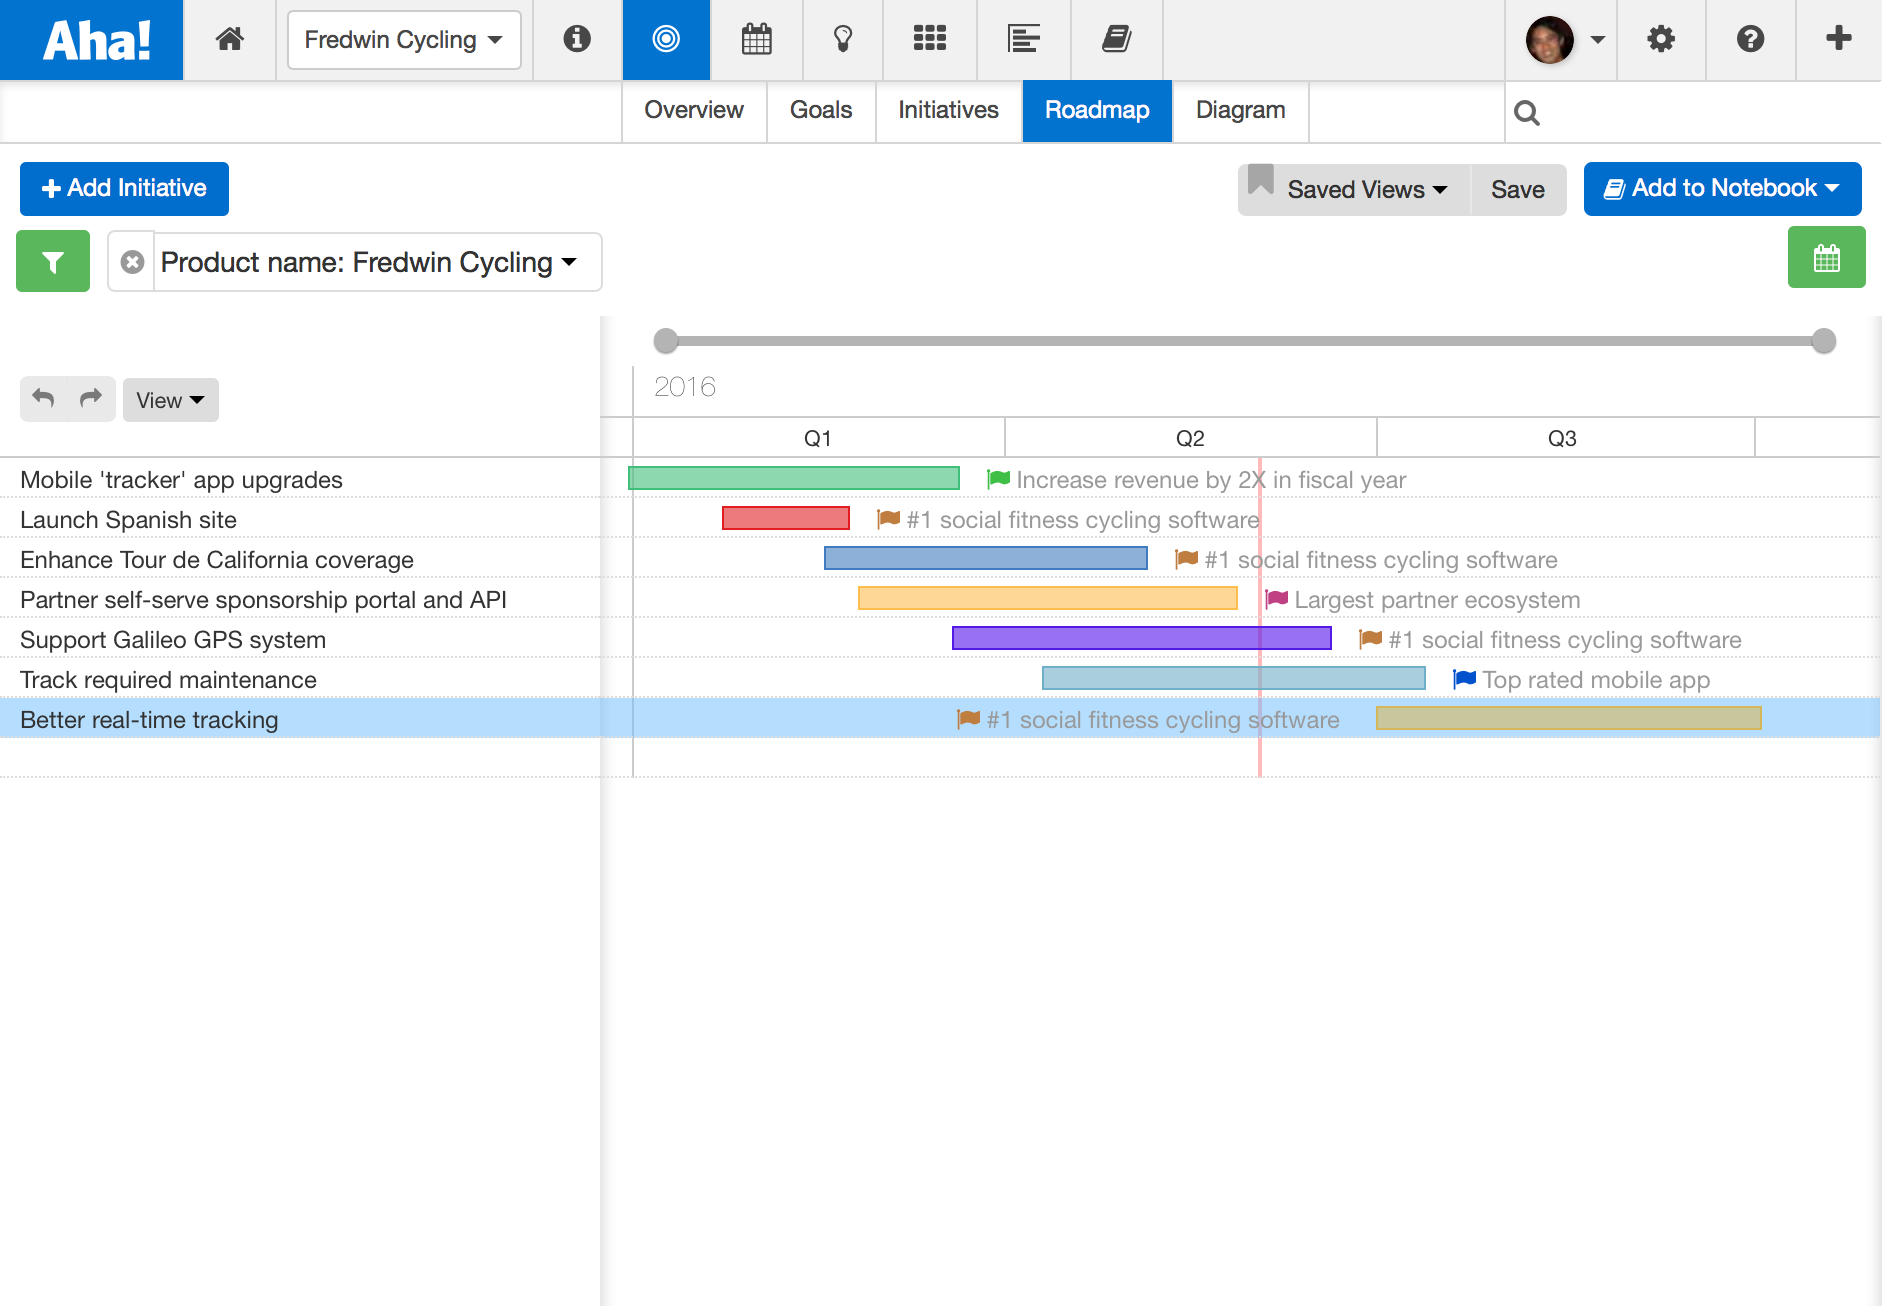Open the strategy target icon
Screen dimensions: 1882x1306
click(666, 39)
